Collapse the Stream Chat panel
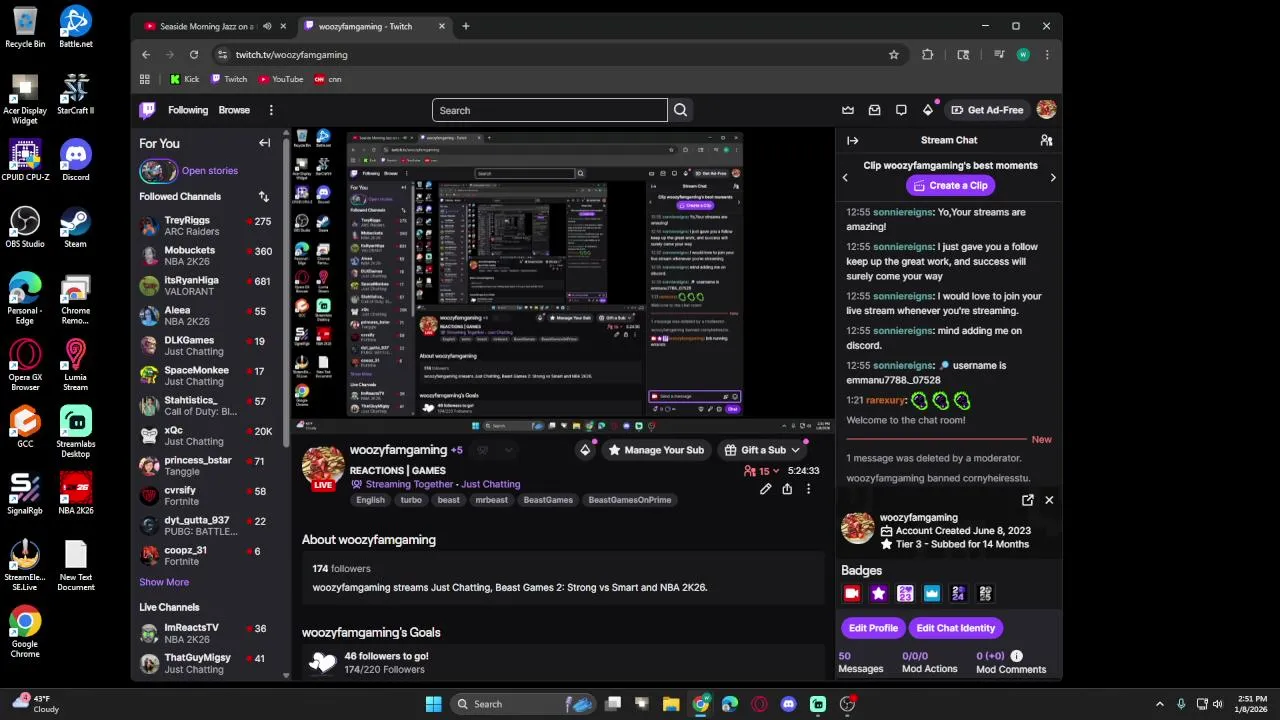 (x=852, y=141)
